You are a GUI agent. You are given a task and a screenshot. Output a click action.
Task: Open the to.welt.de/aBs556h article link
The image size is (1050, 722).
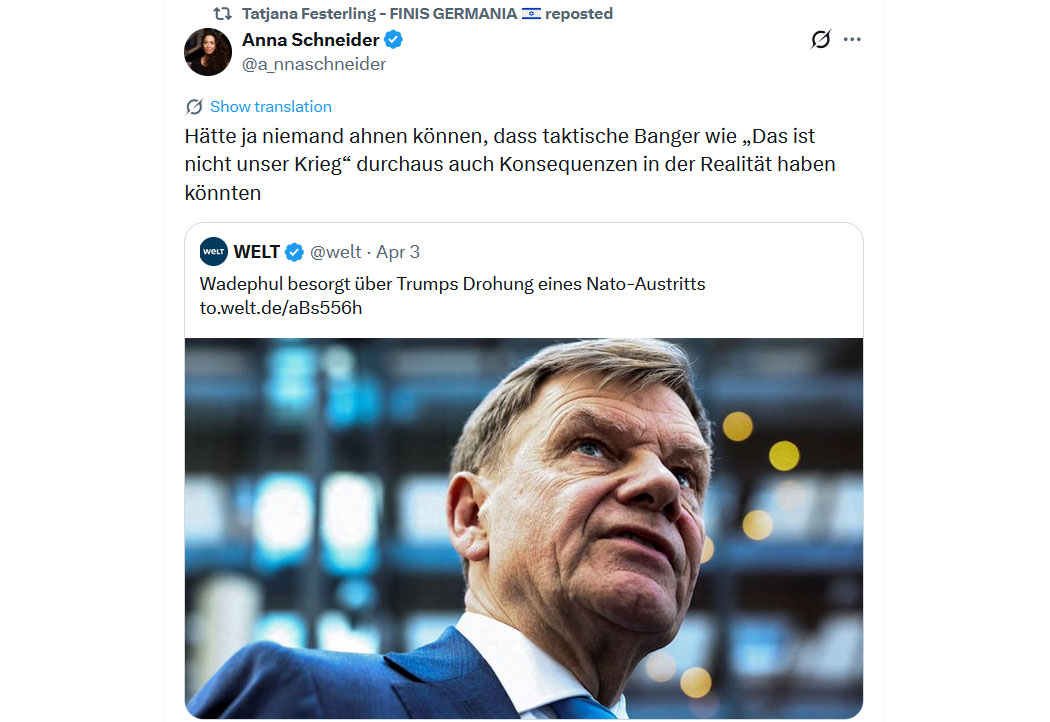tap(281, 308)
